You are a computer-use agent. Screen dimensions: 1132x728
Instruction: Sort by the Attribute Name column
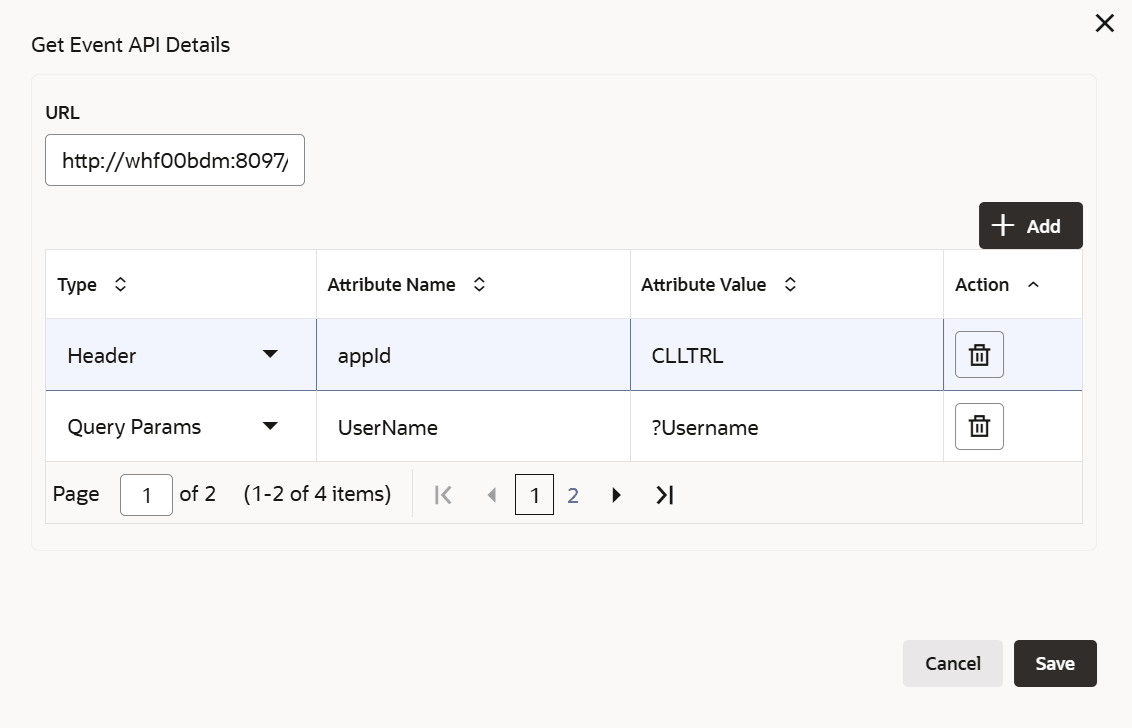pos(479,285)
